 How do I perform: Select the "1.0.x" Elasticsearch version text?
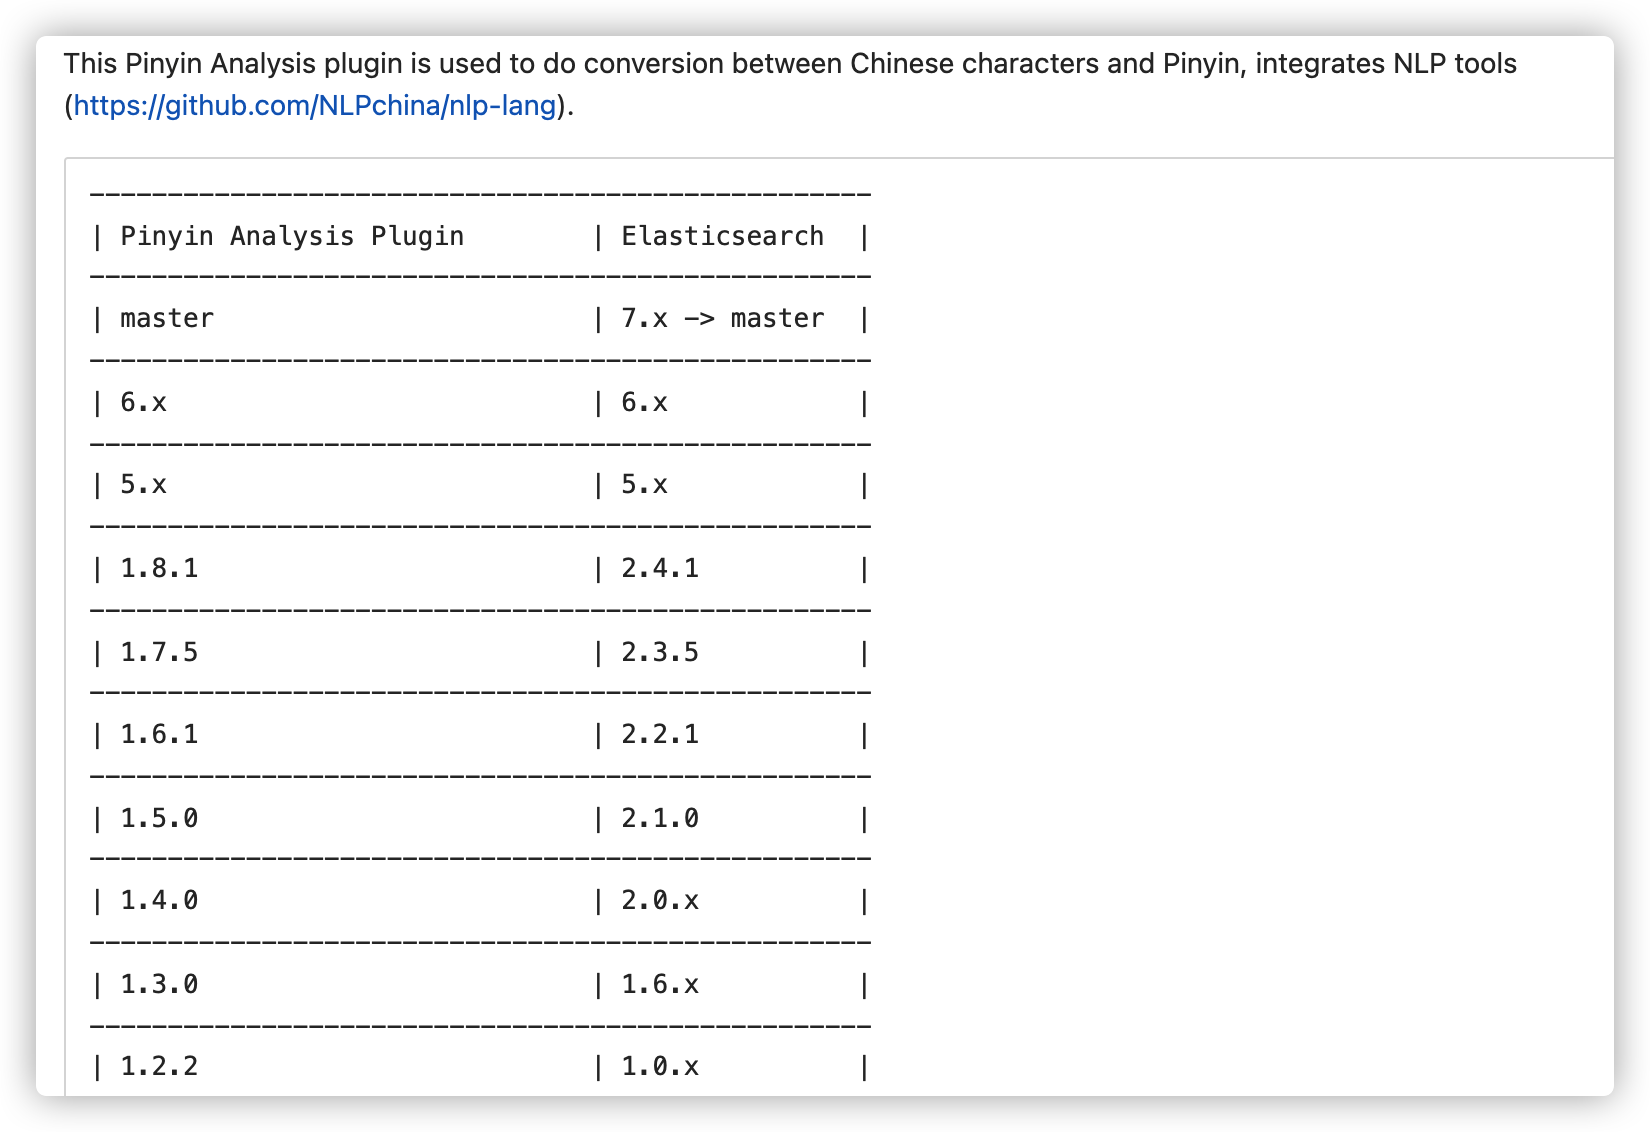(x=660, y=1067)
